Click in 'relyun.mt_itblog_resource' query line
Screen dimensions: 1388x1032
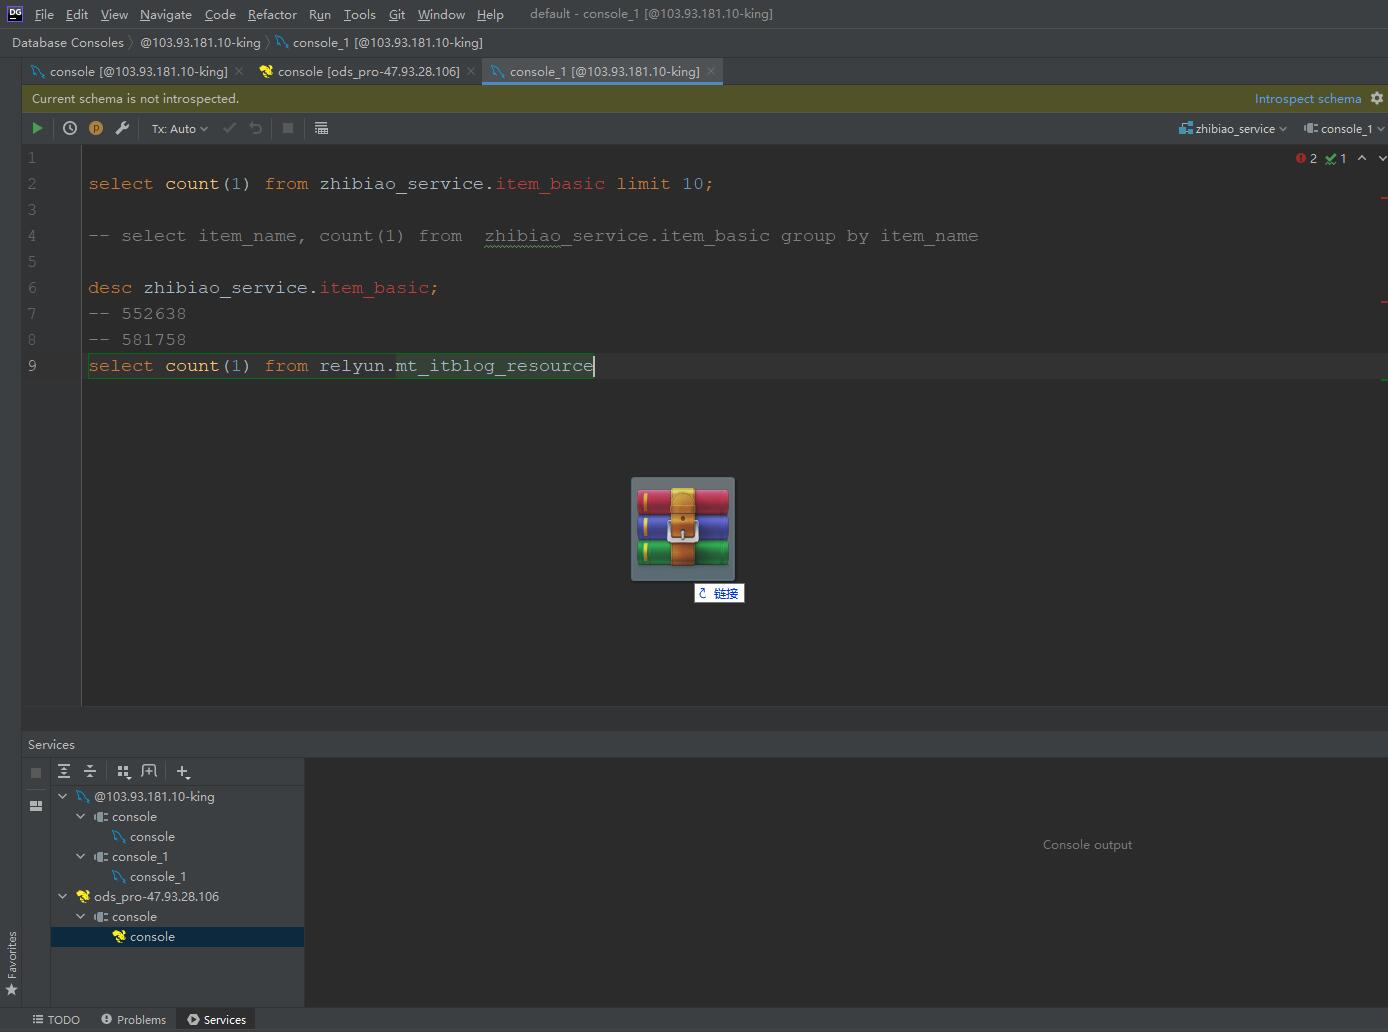(341, 366)
